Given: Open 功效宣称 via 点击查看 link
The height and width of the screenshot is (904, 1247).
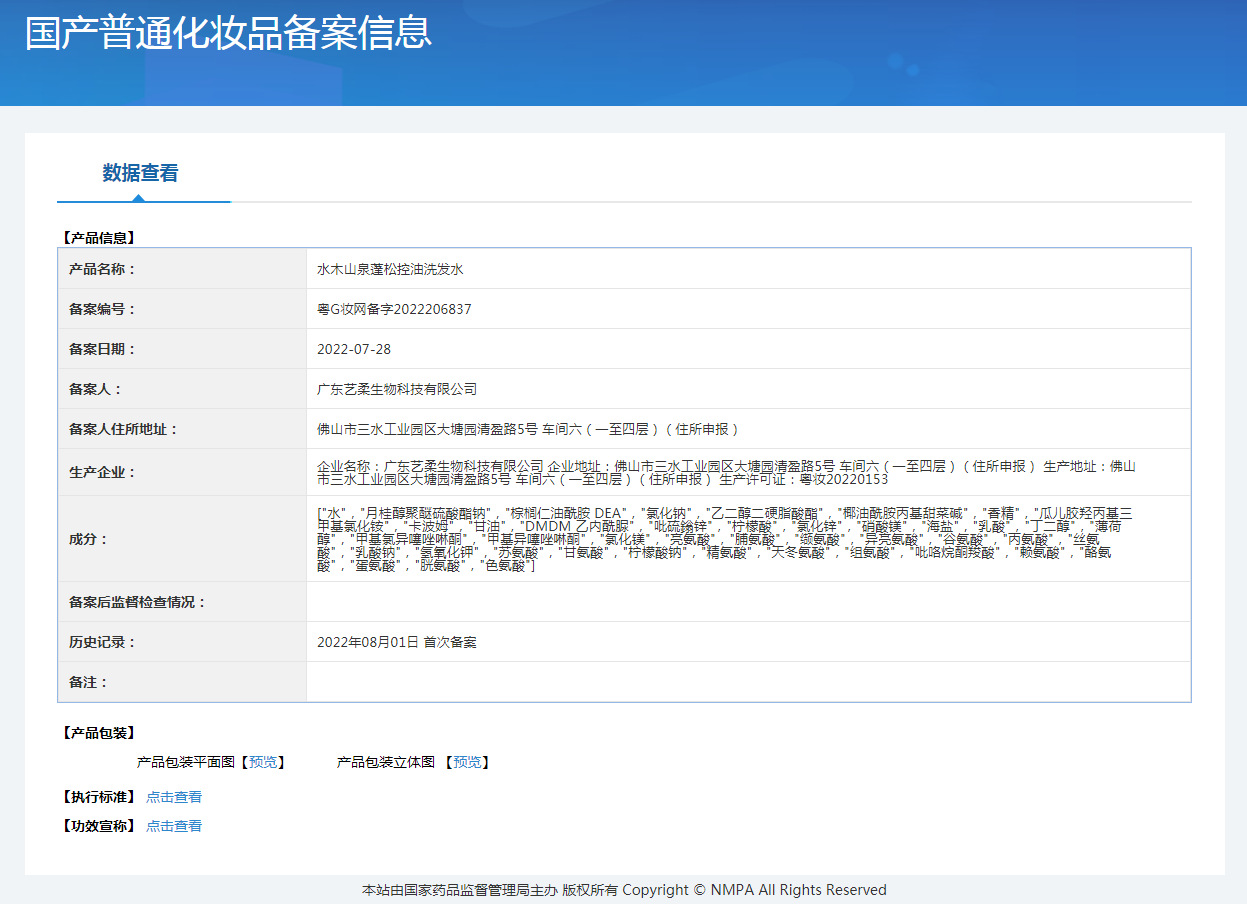Looking at the screenshot, I should pyautogui.click(x=174, y=826).
